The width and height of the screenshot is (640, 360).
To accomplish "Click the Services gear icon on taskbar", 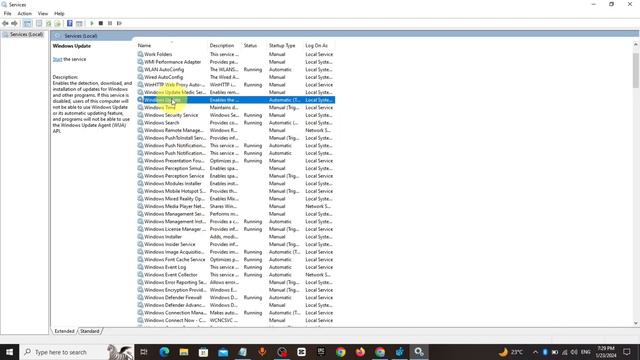I will tap(419, 352).
